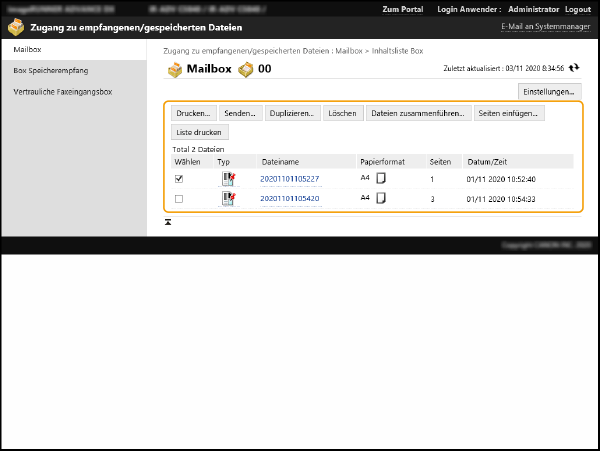Screen dimensions: 600x451
Task: Select Mailbox in the left sidebar
Action: [x=27, y=49]
